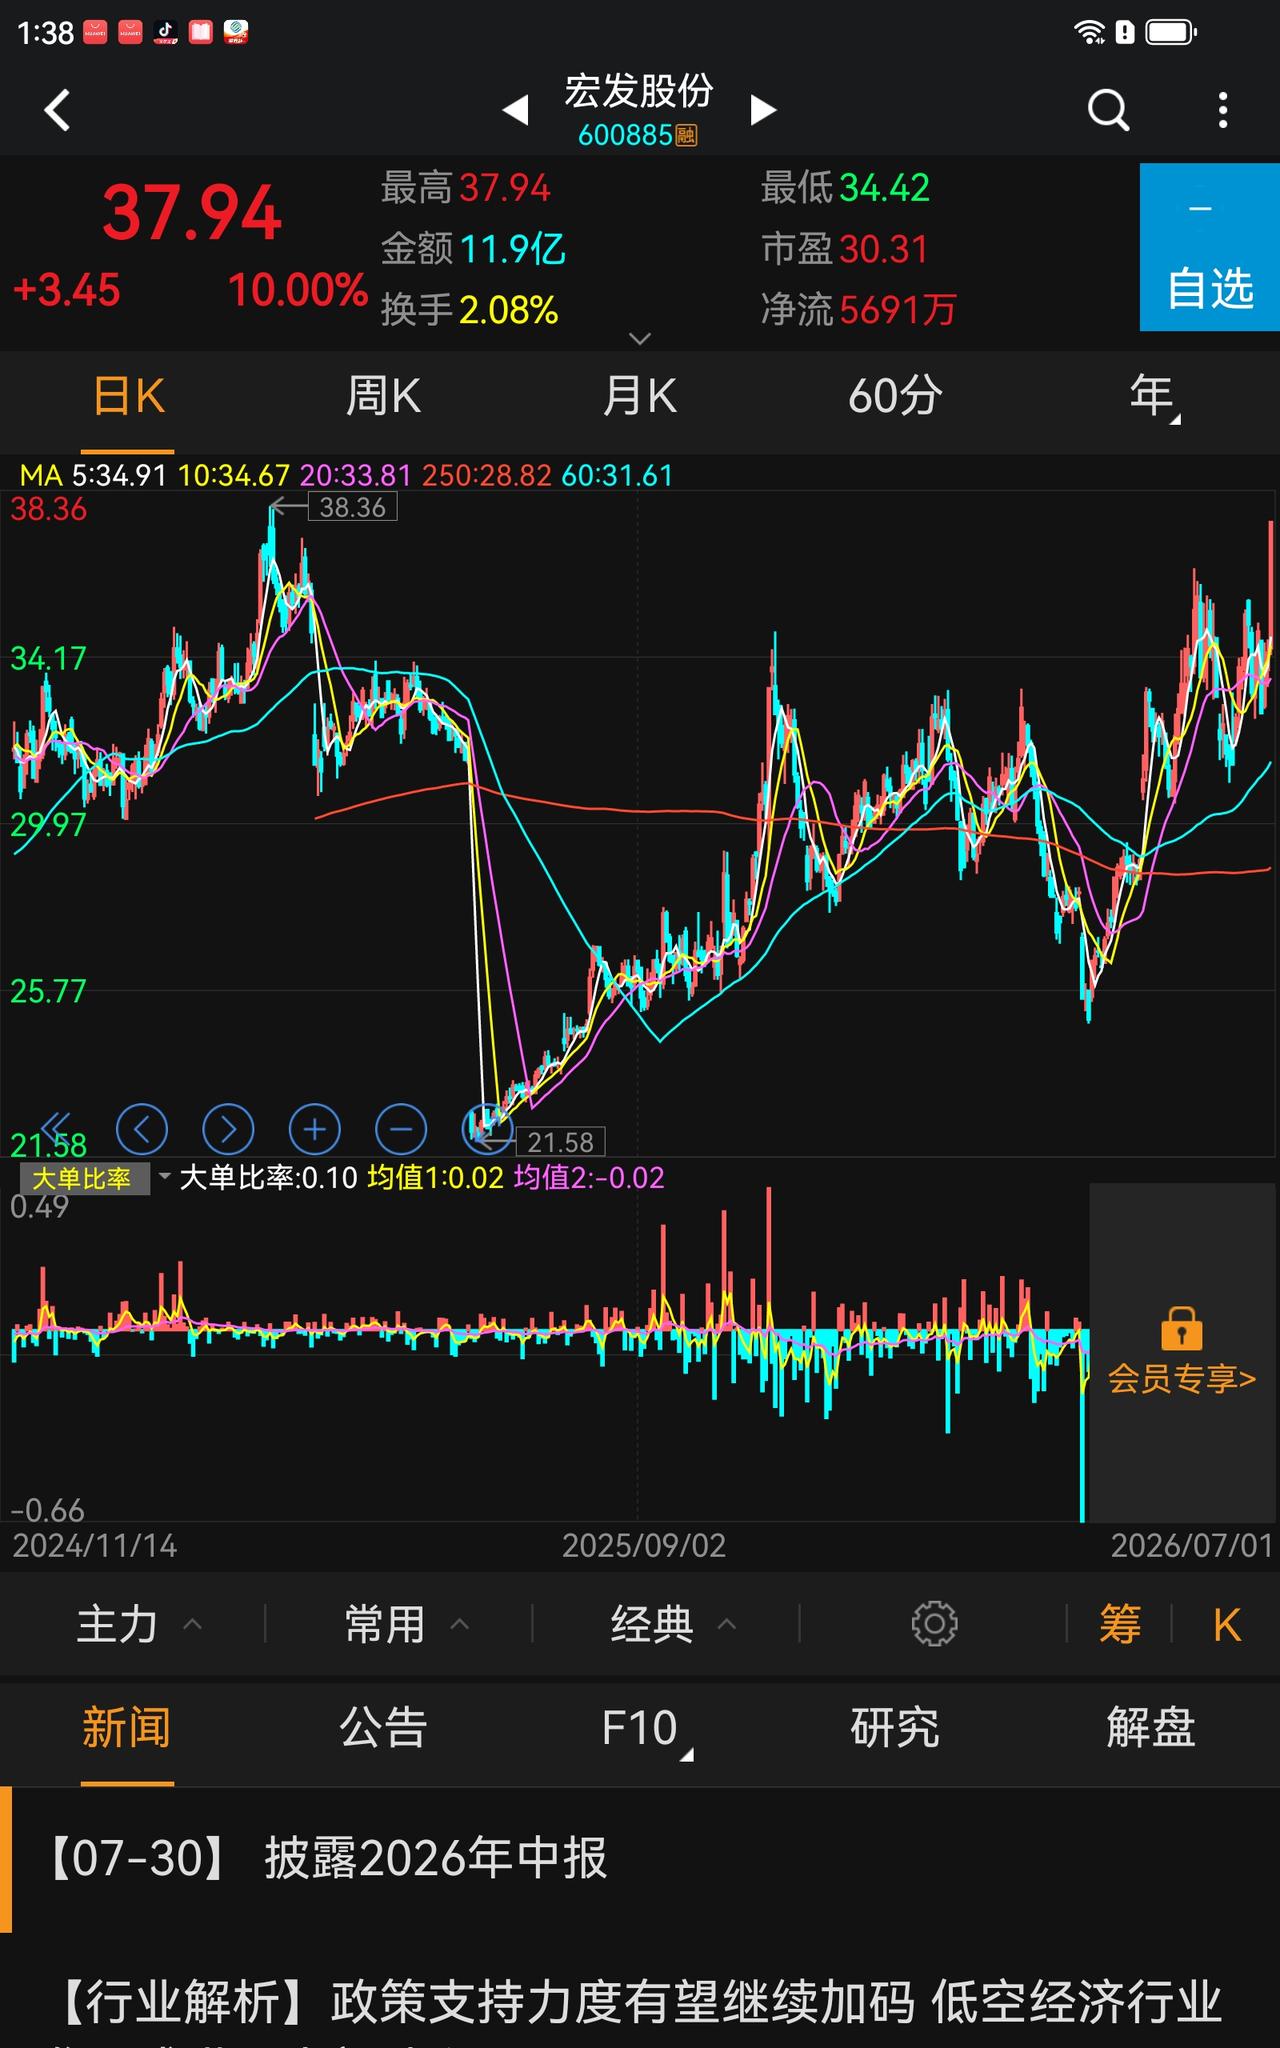Open the 行业解析 policy support article
Image resolution: width=1280 pixels, height=2048 pixels.
click(x=640, y=2003)
